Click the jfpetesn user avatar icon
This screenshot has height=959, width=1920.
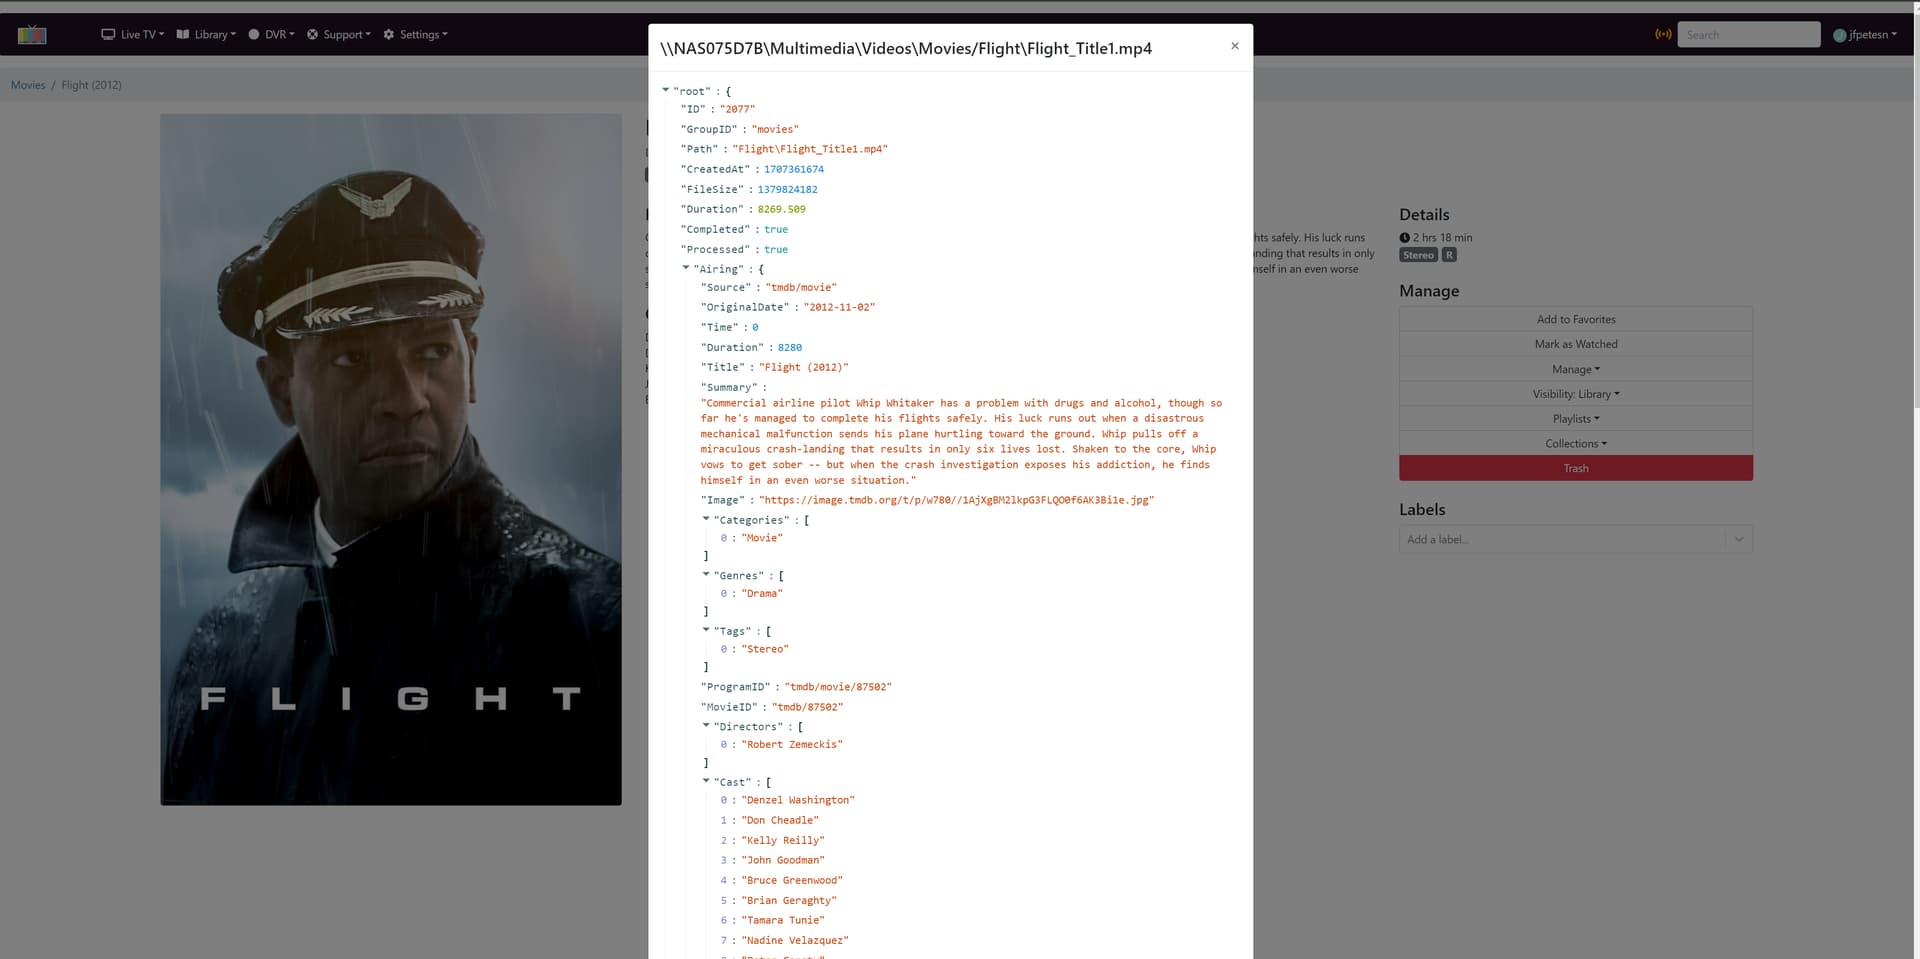point(1839,35)
